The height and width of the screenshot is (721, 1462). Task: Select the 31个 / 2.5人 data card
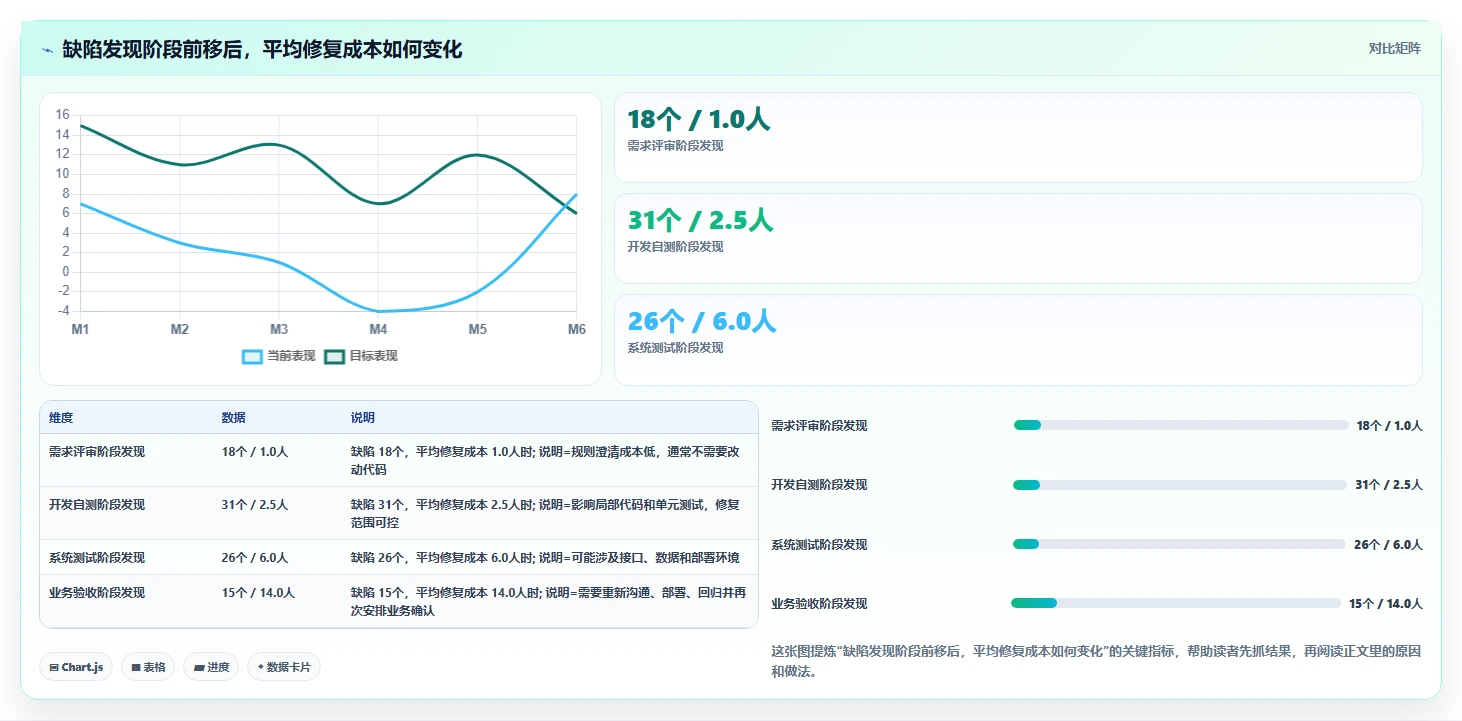click(x=1018, y=239)
